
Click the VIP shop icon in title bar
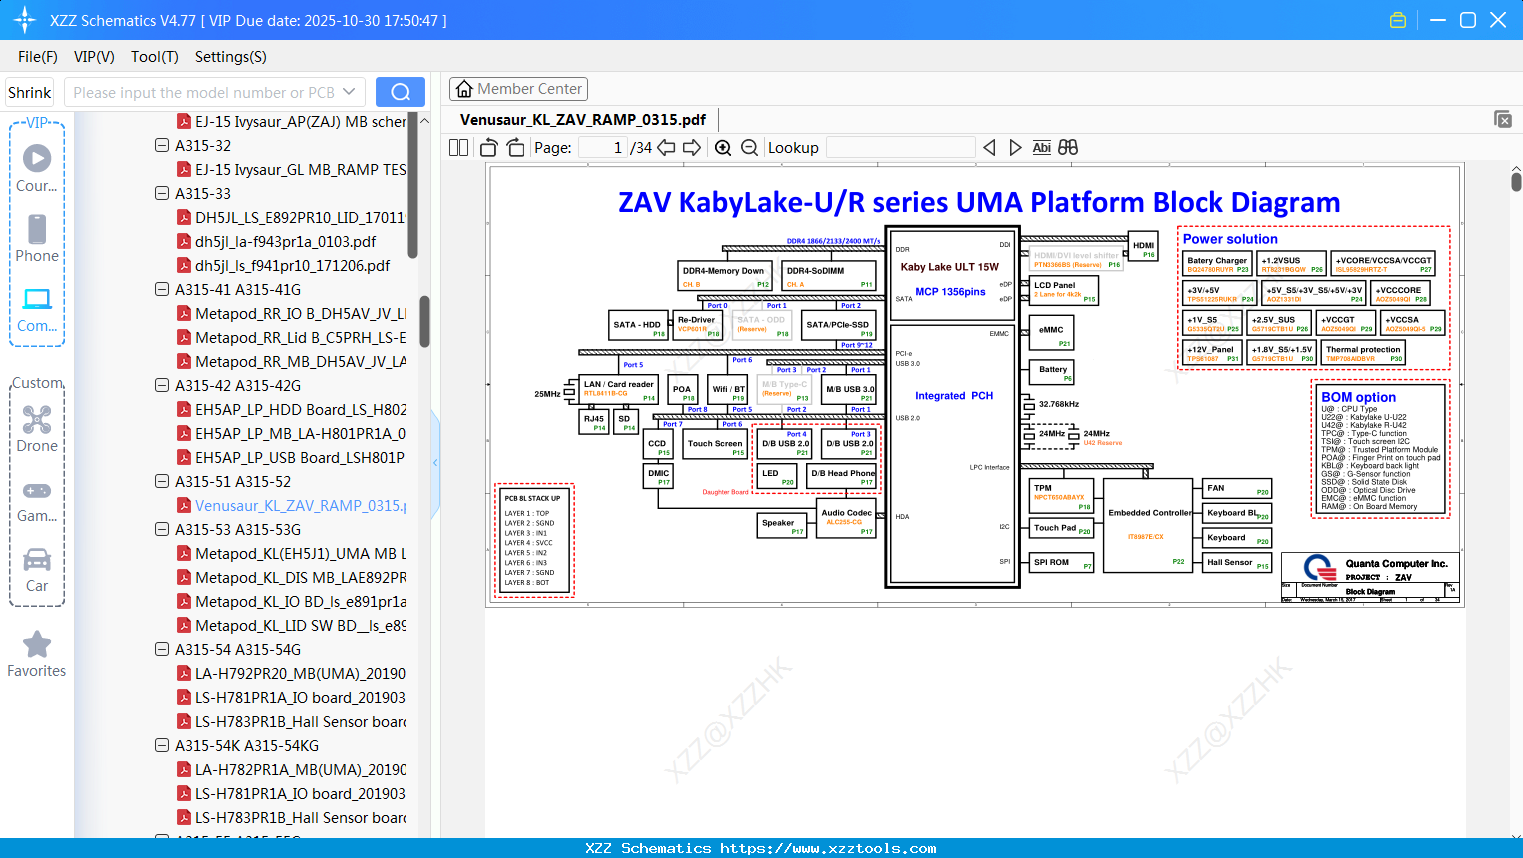1398,20
